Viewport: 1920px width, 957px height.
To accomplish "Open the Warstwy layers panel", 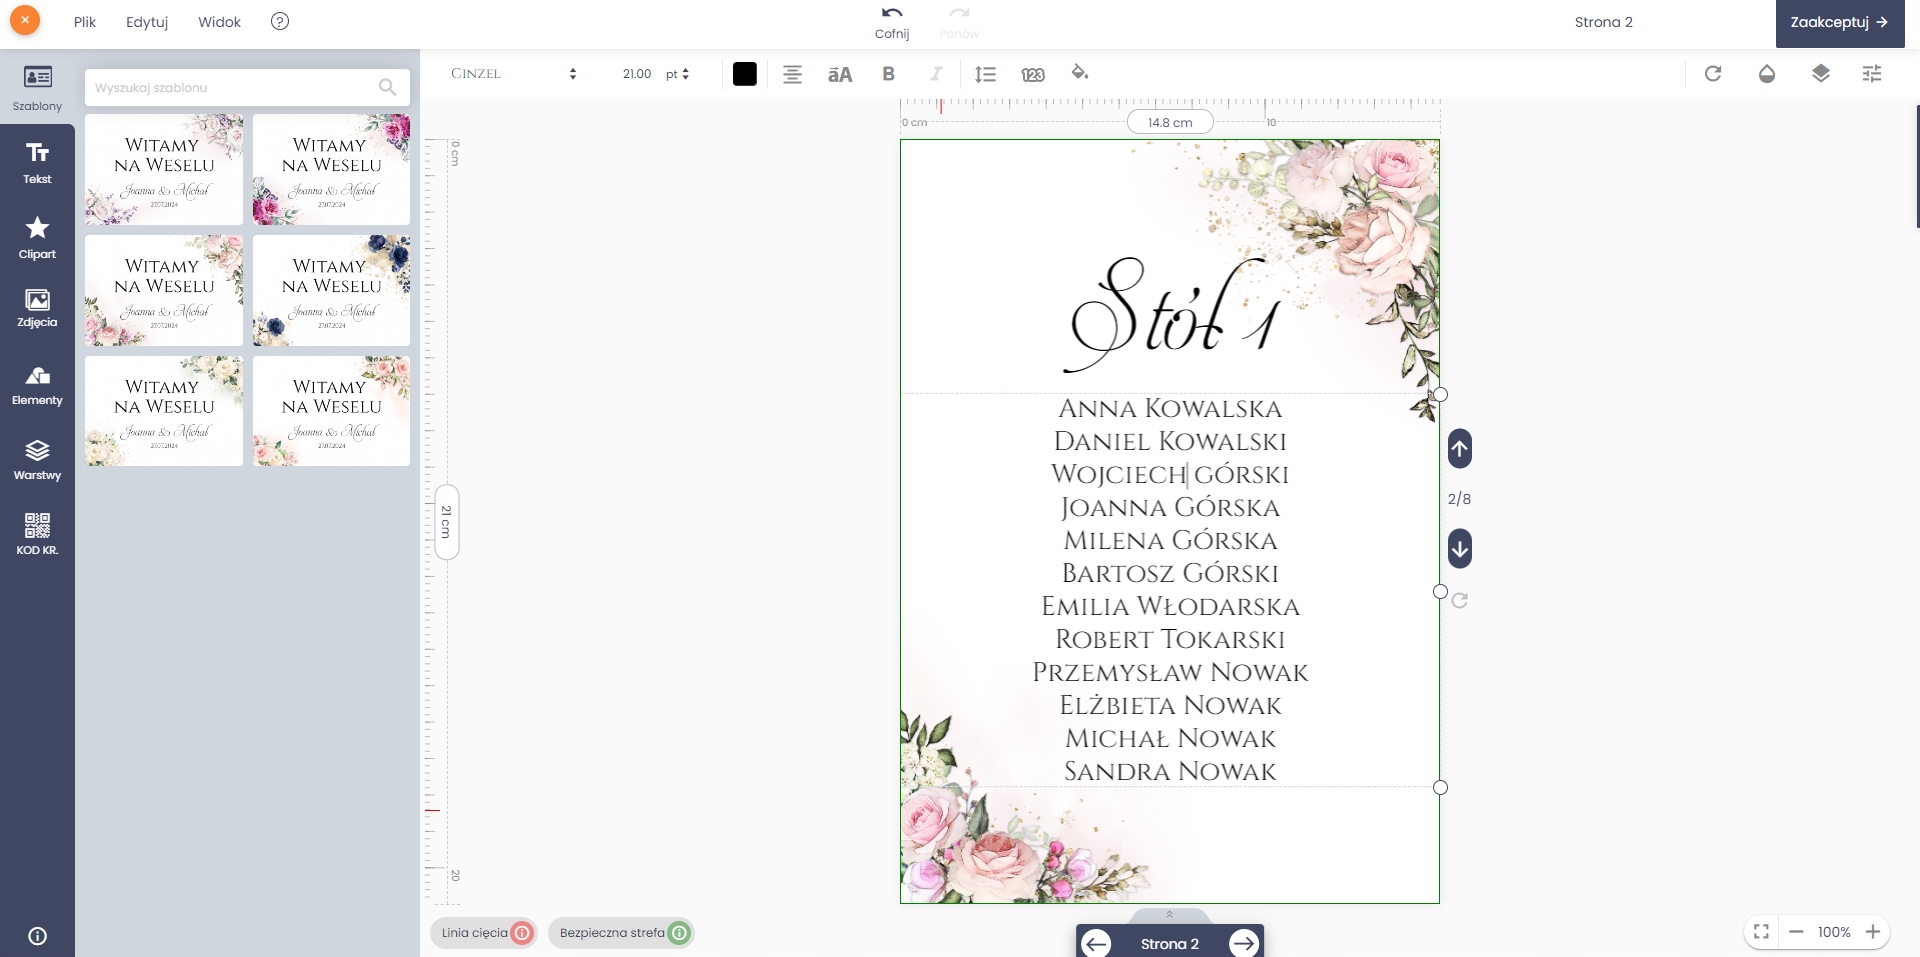I will click(37, 460).
